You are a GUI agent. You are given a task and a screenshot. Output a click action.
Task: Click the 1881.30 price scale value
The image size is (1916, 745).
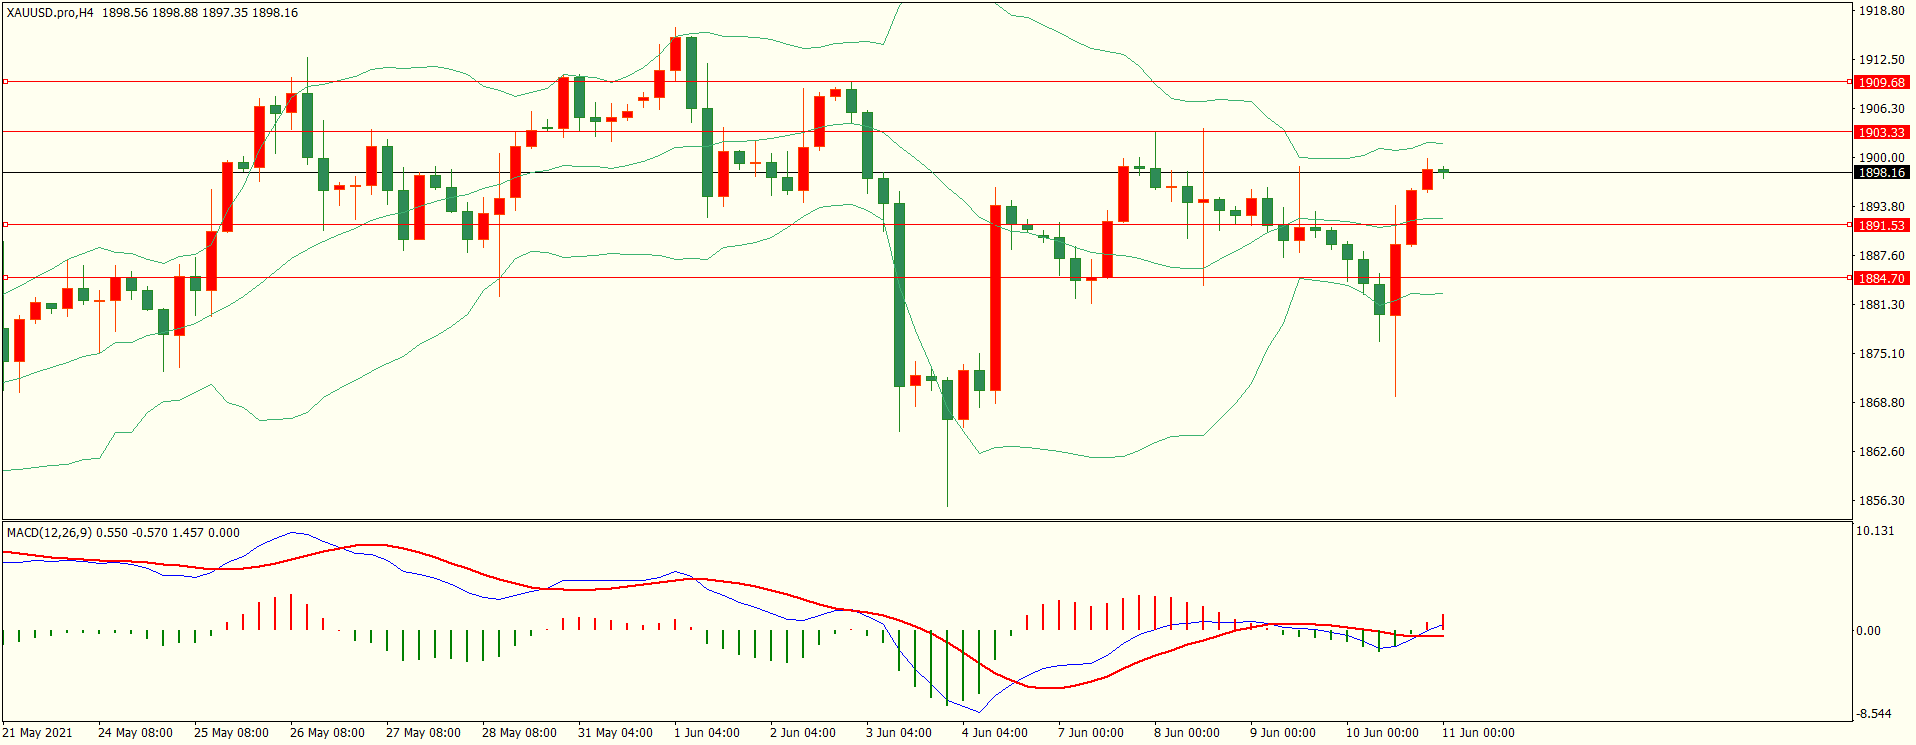pos(1881,305)
